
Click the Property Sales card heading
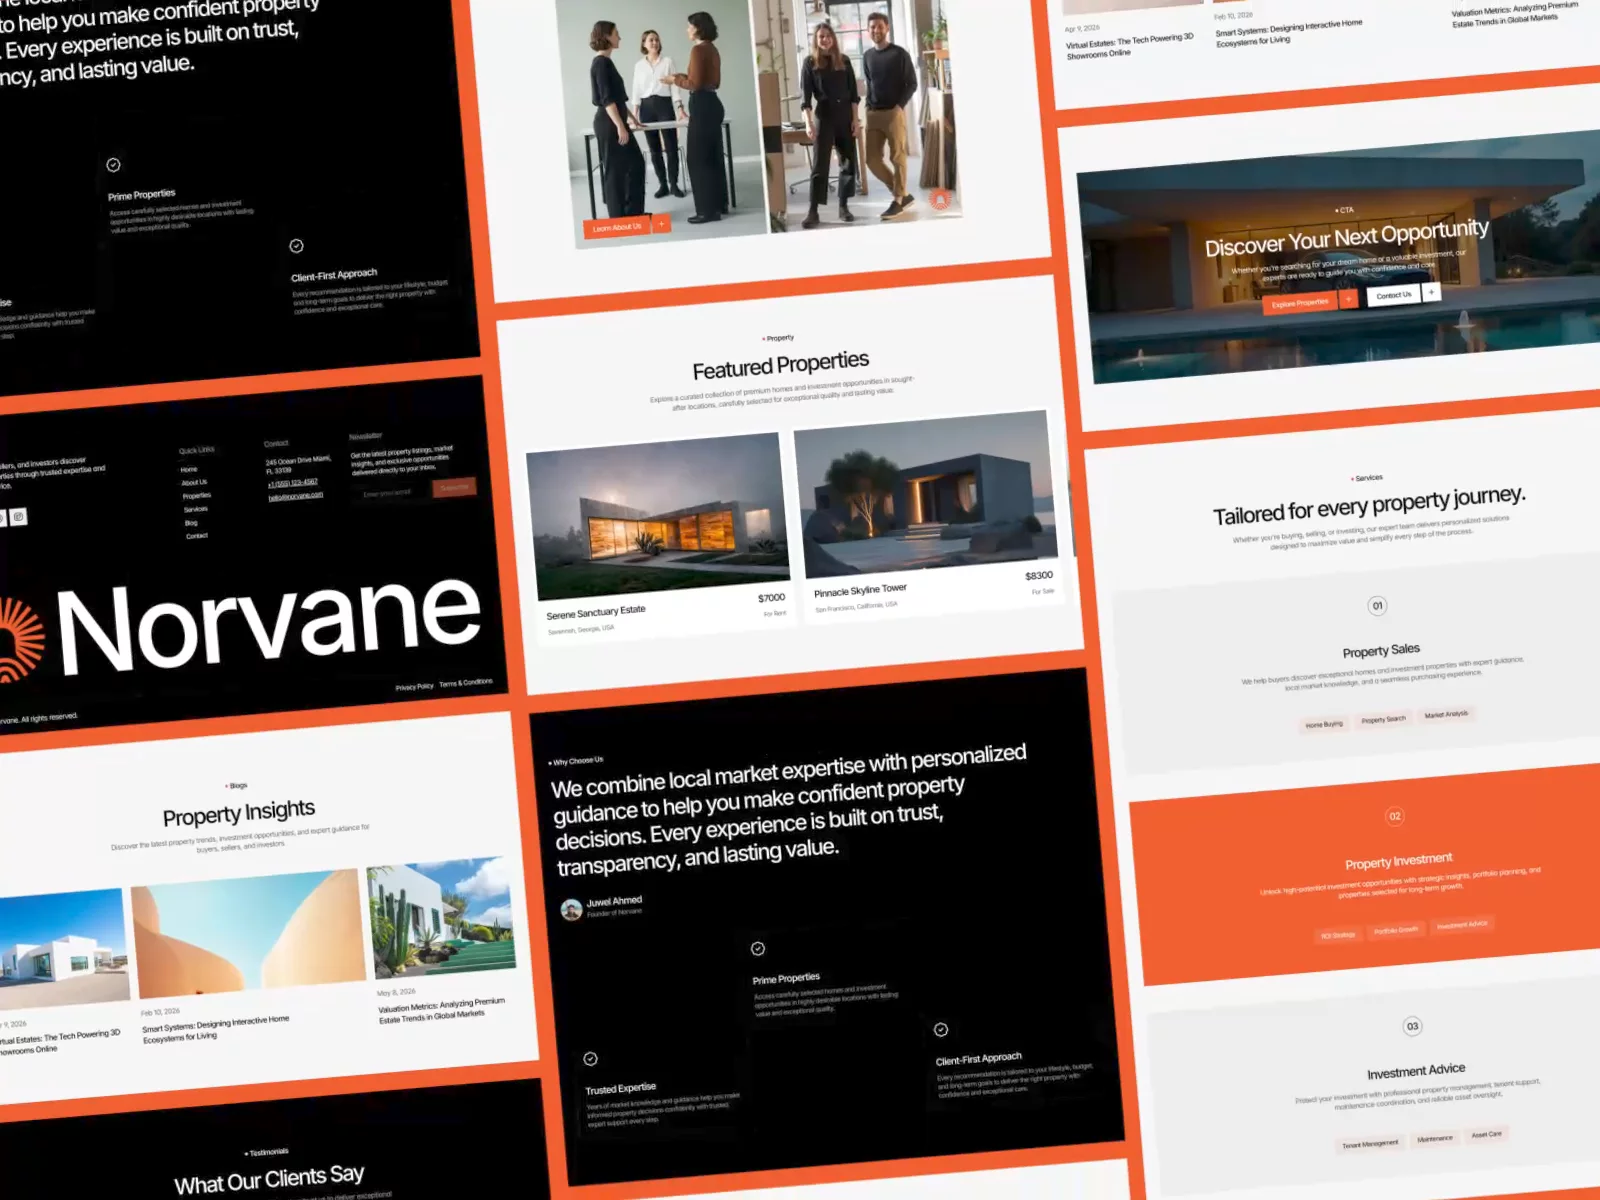point(1381,651)
